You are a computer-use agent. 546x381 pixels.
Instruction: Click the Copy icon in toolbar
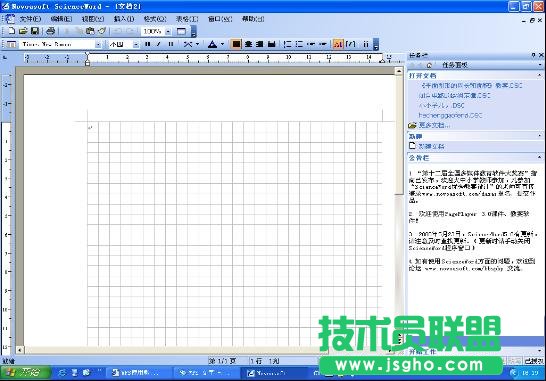point(78,31)
